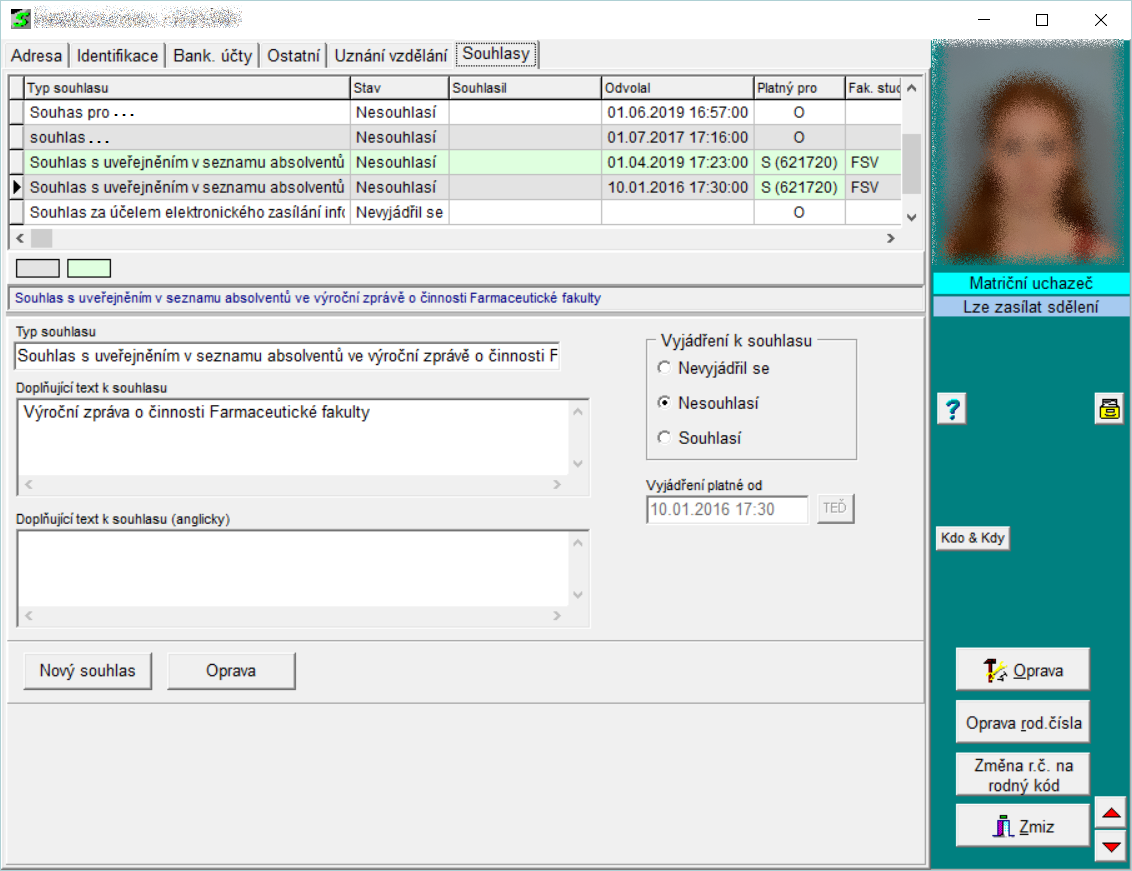Click the blue question mark help icon
Viewport: 1132px width, 871px height.
(x=954, y=409)
